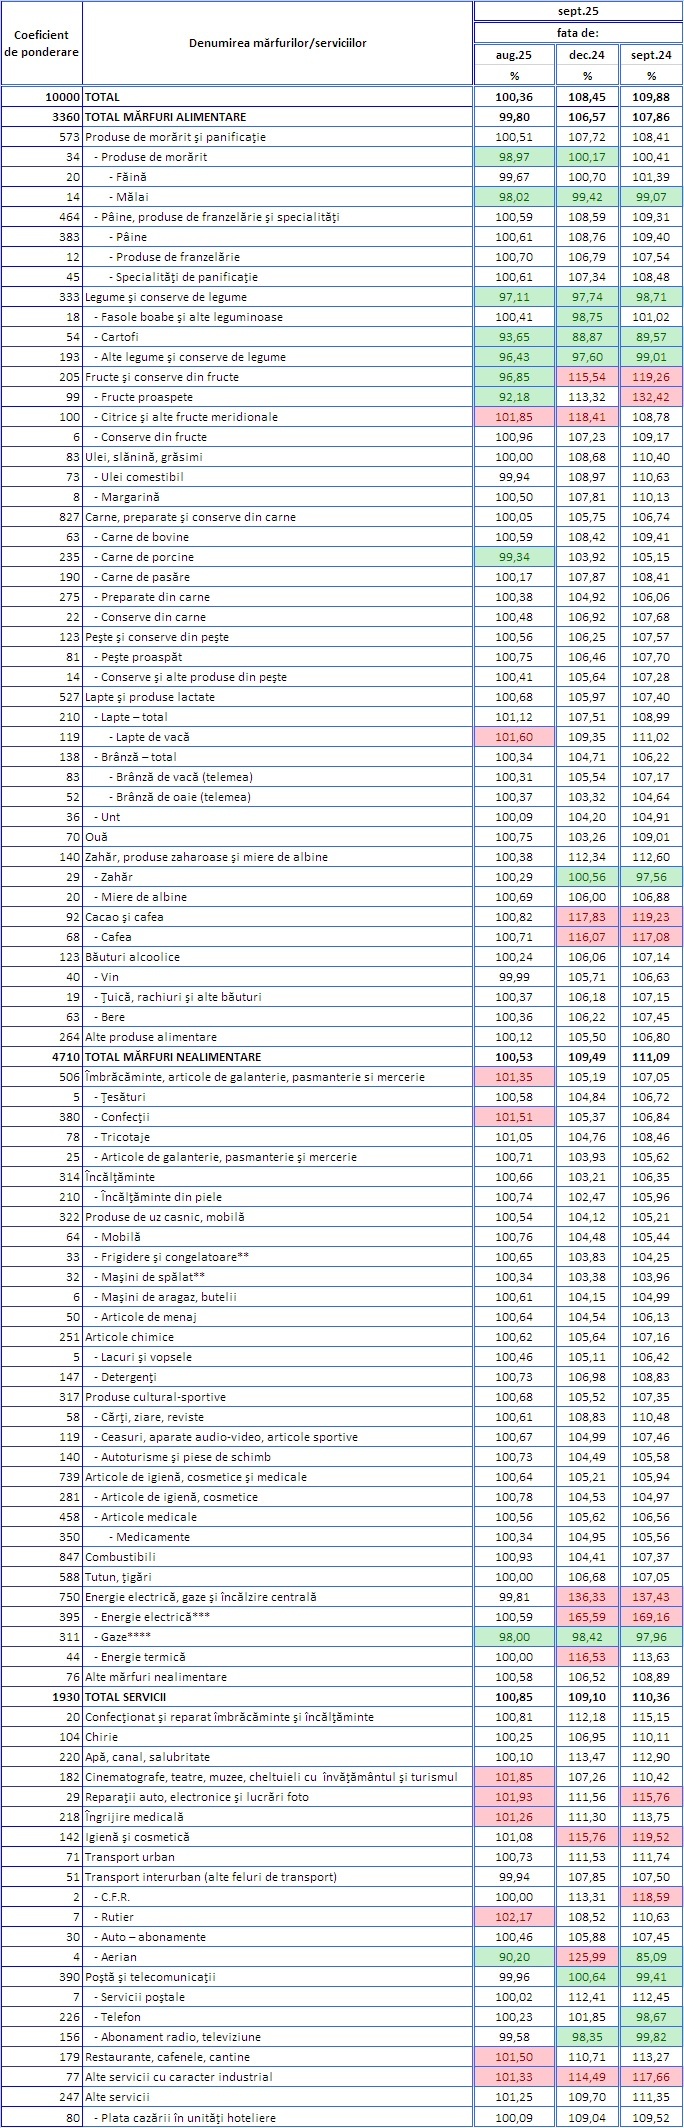
Task: Select the "sept.24" column header
Action: (651, 56)
